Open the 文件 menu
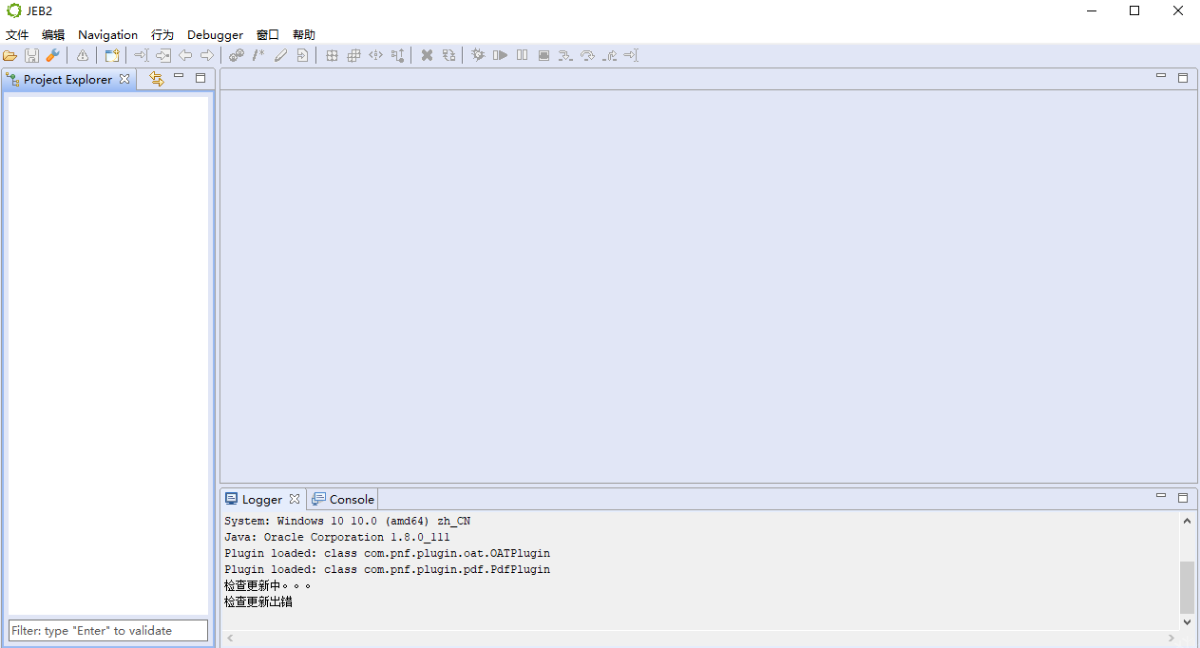The image size is (1200, 648). click(17, 35)
